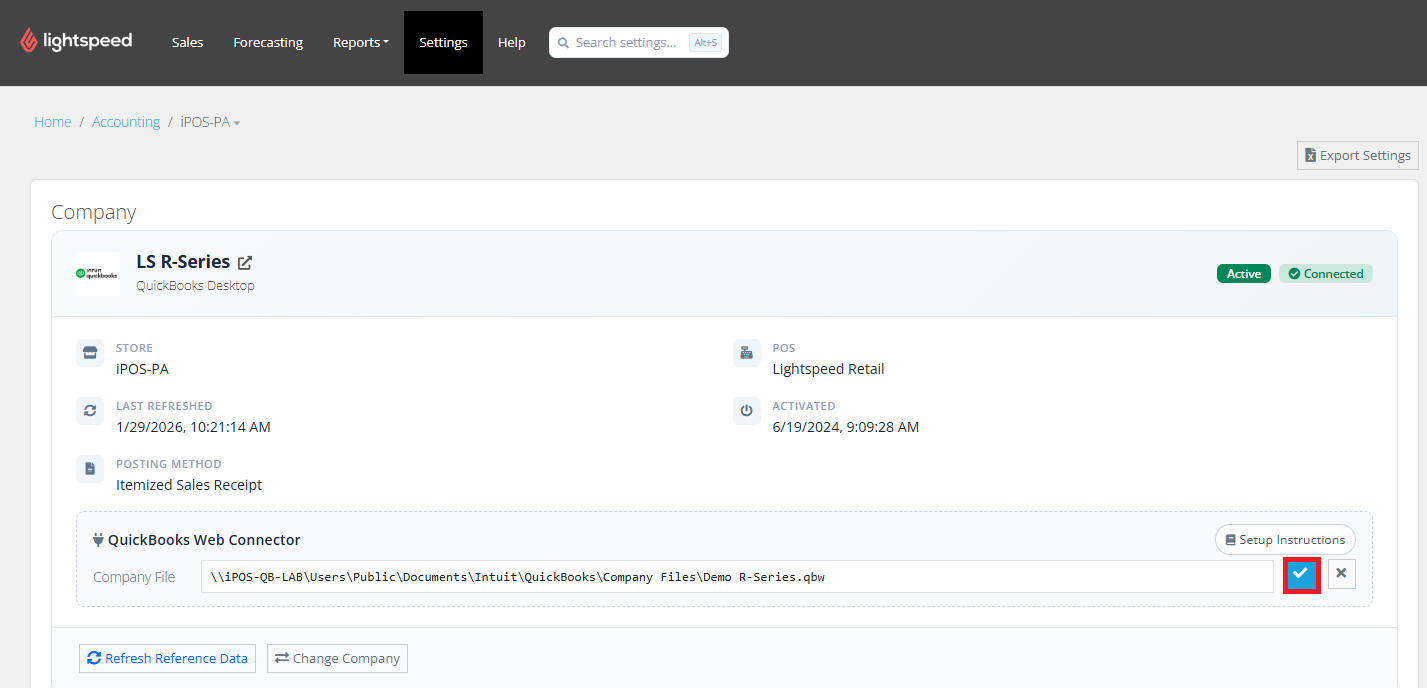Click the Activated power icon
The image size is (1427, 688).
coord(747,411)
